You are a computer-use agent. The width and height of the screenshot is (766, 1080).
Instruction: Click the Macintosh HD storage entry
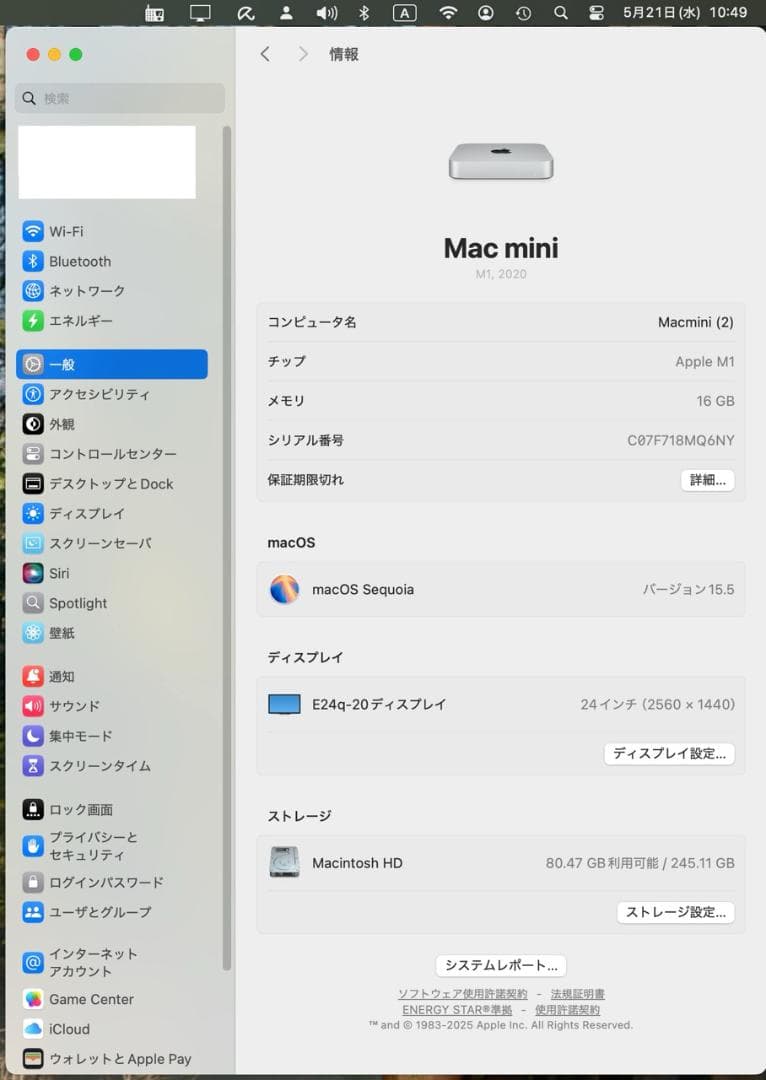pos(501,862)
